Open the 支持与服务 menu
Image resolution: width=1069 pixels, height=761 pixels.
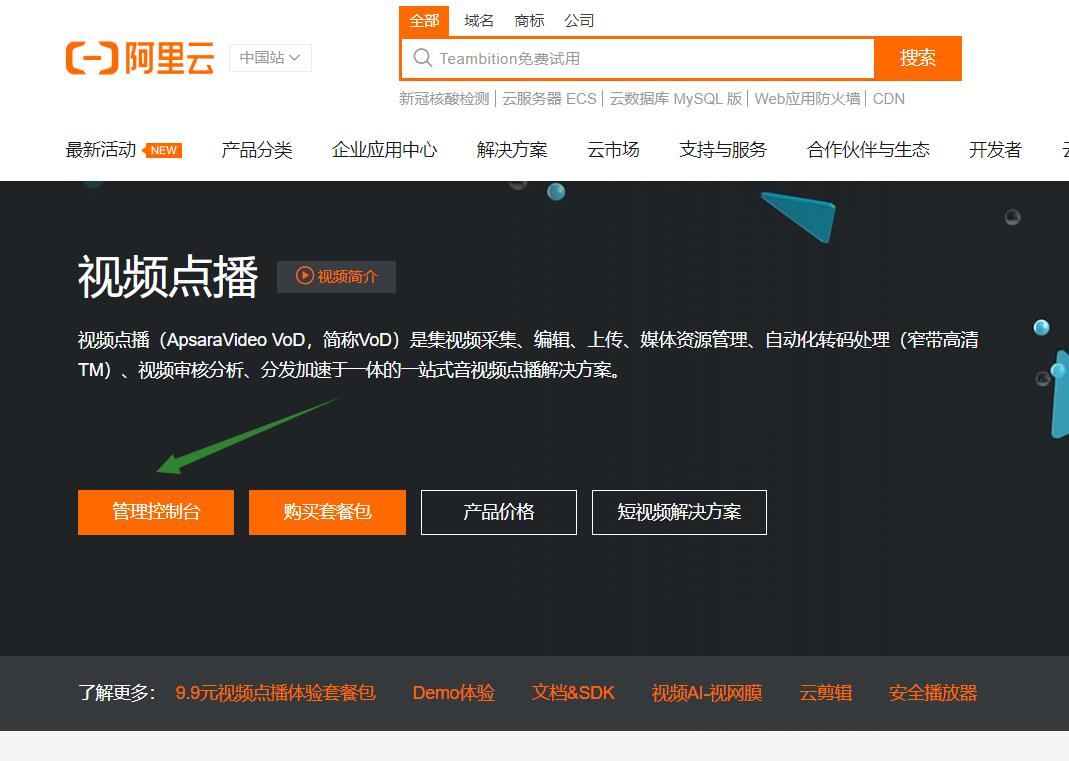click(x=723, y=150)
